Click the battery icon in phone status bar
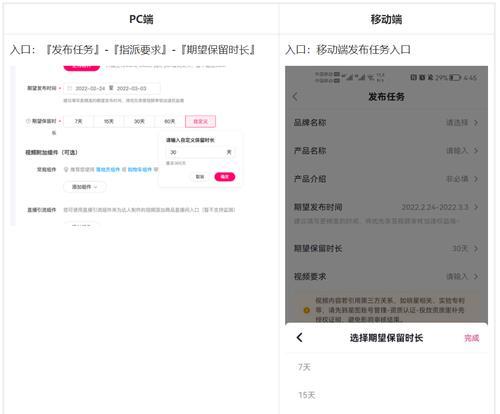 click(455, 78)
